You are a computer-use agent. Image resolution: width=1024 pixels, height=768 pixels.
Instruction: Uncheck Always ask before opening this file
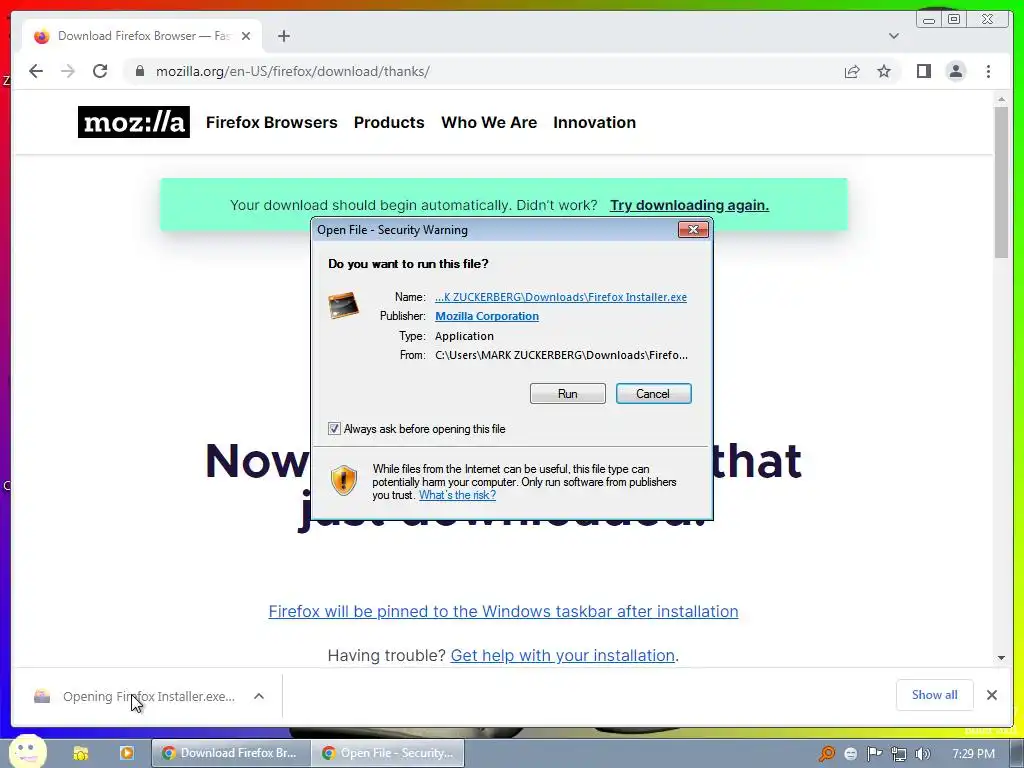334,428
